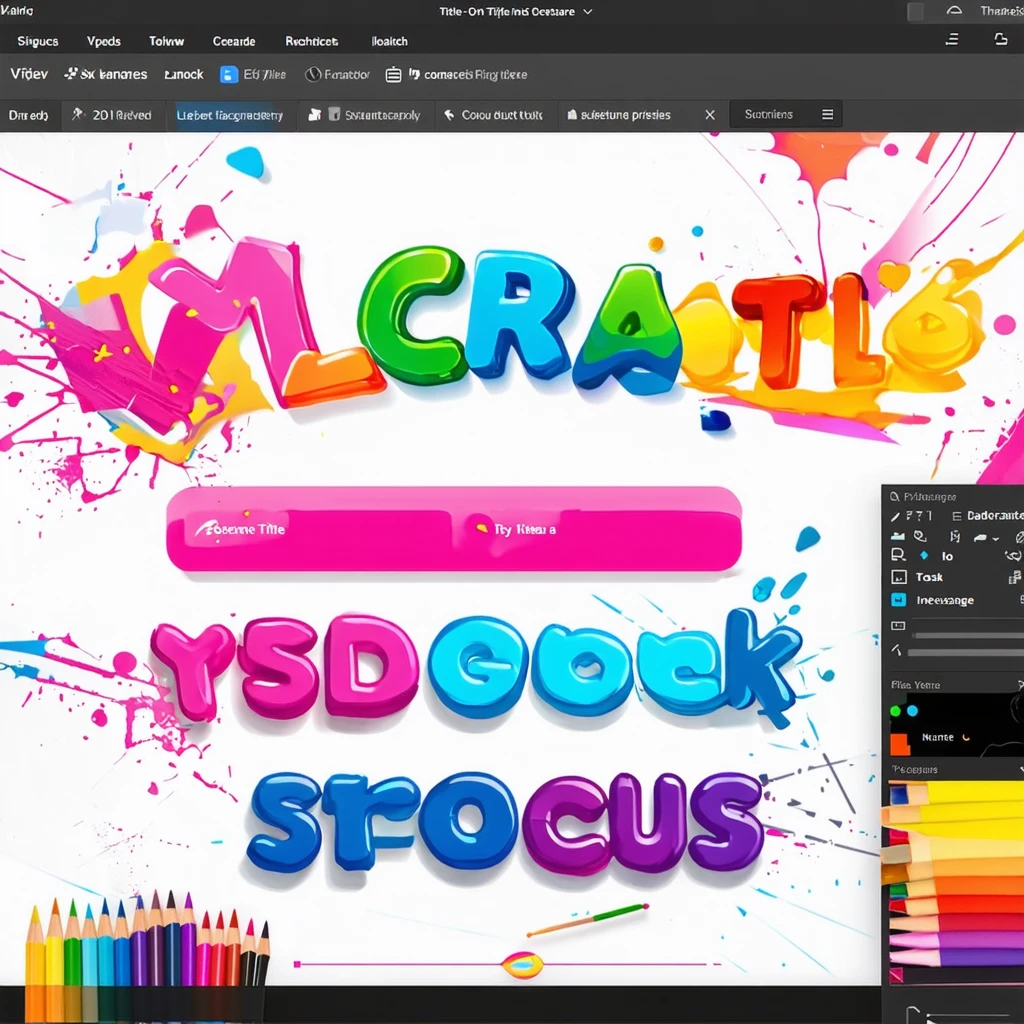The height and width of the screenshot is (1024, 1024).
Task: Expand the Troeours section header
Action: [x=914, y=769]
